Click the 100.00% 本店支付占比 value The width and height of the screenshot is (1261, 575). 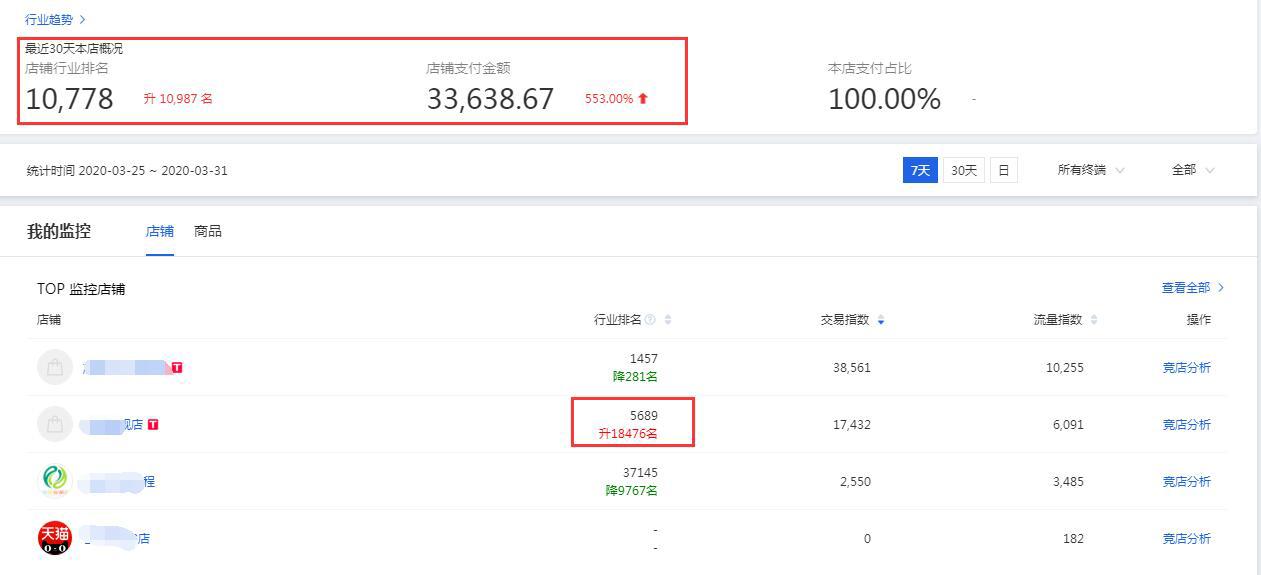tap(884, 99)
